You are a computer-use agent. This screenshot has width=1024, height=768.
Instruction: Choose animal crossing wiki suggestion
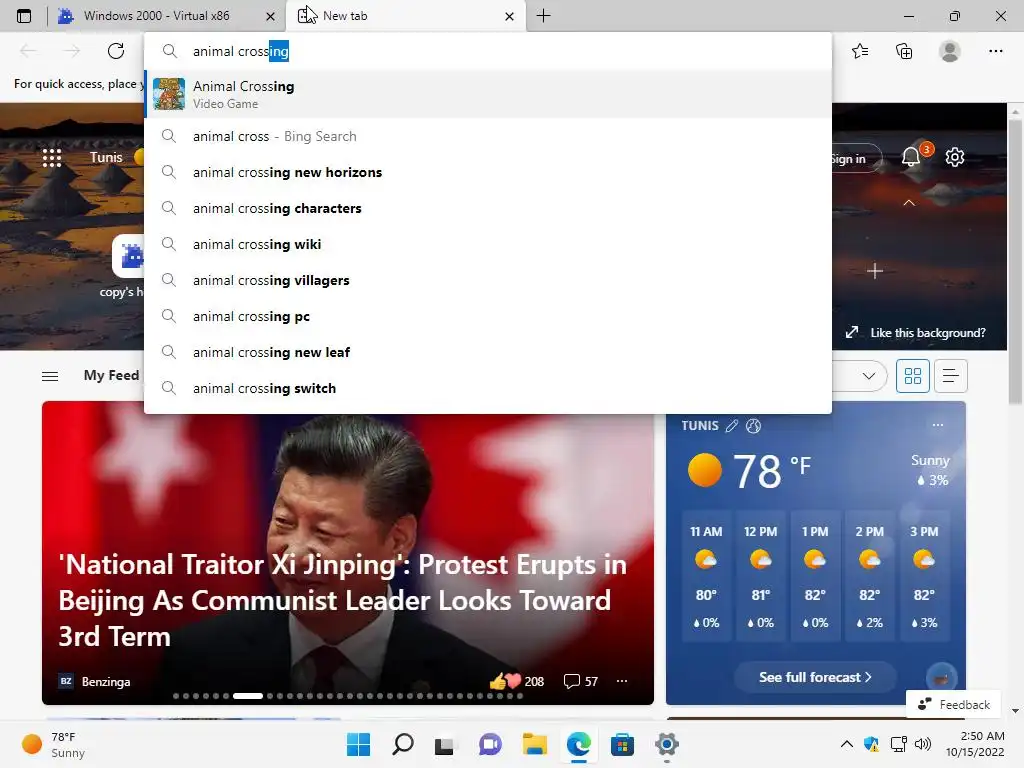(x=488, y=244)
